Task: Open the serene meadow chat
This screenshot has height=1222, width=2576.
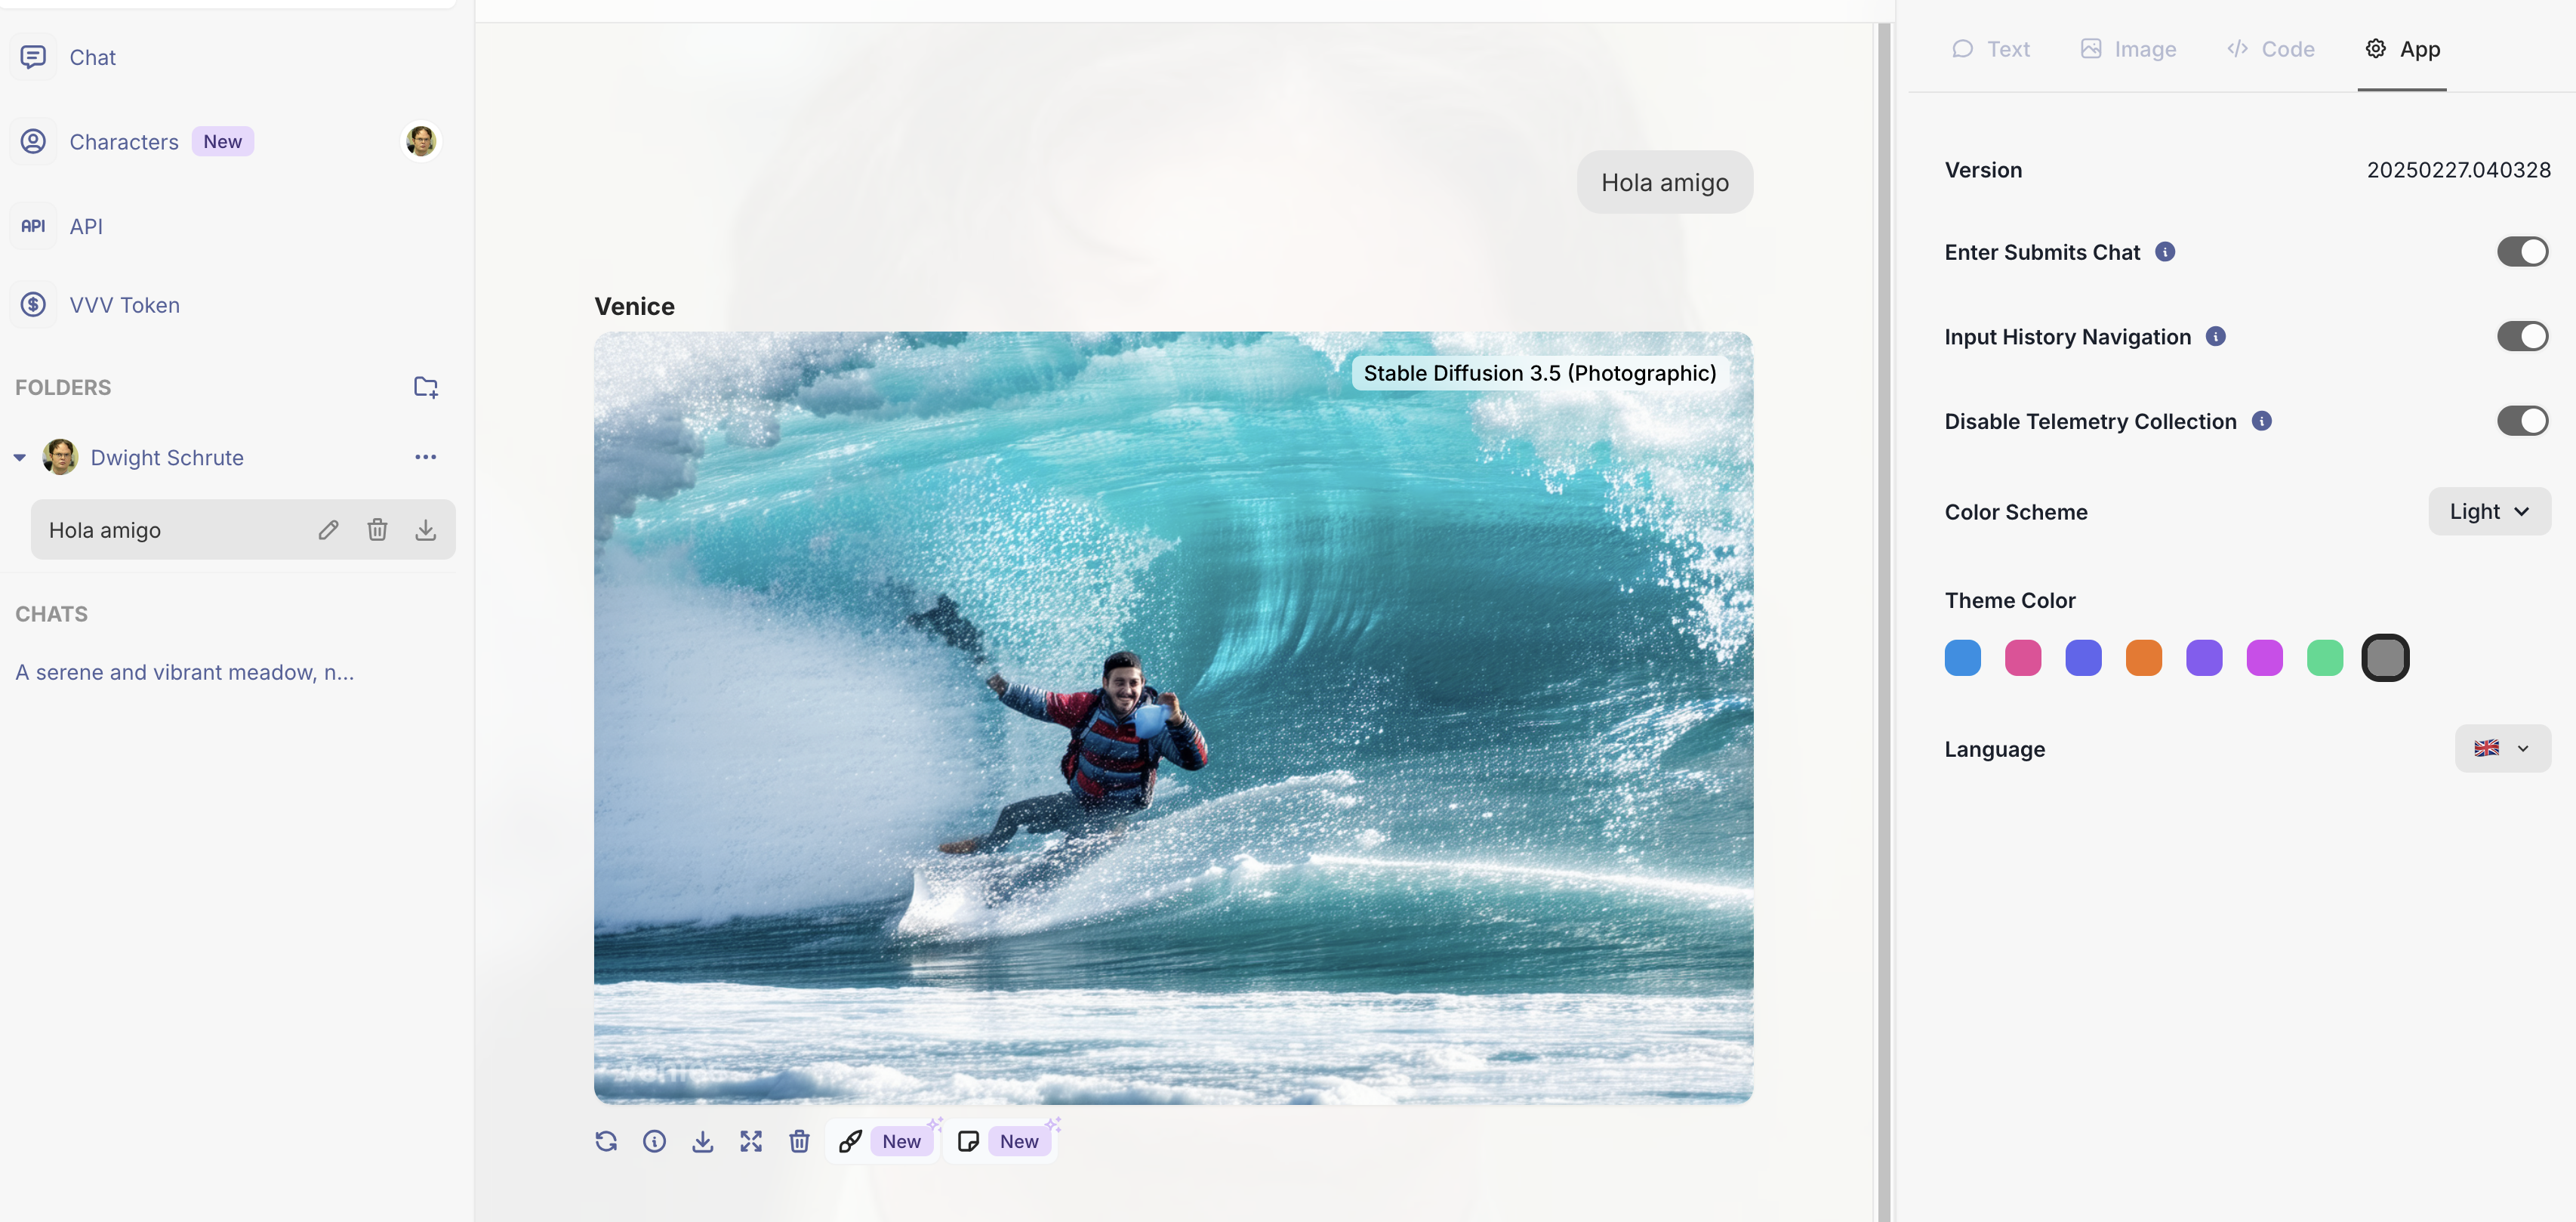Action: (x=185, y=672)
